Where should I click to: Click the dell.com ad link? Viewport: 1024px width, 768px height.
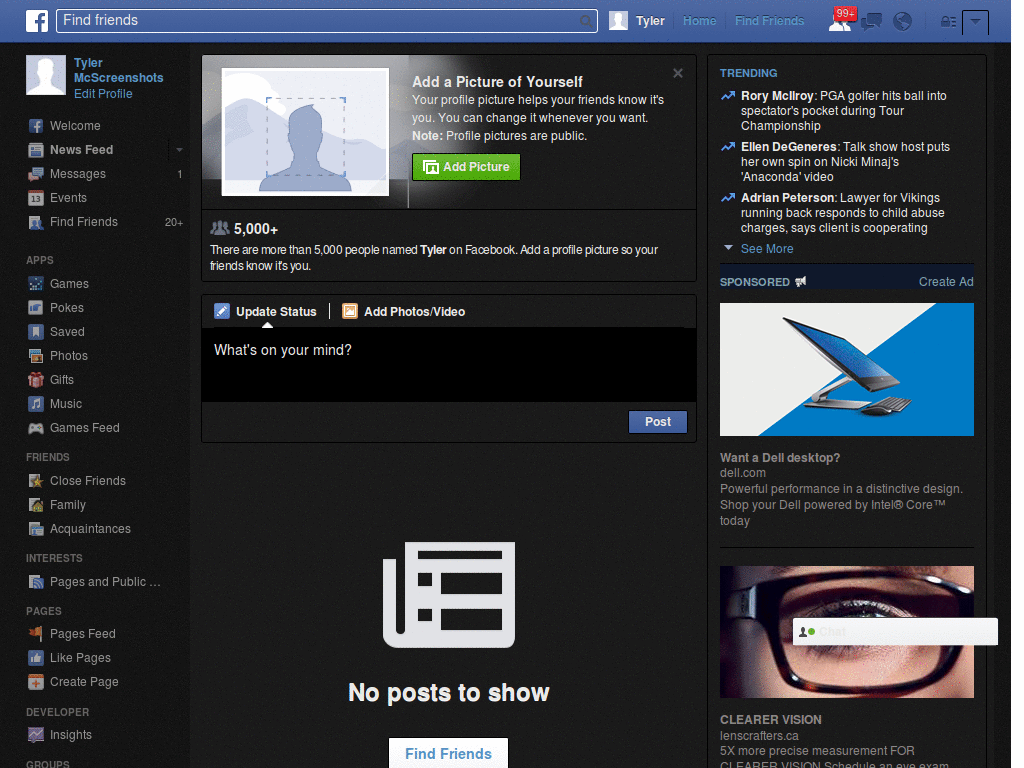click(x=743, y=473)
